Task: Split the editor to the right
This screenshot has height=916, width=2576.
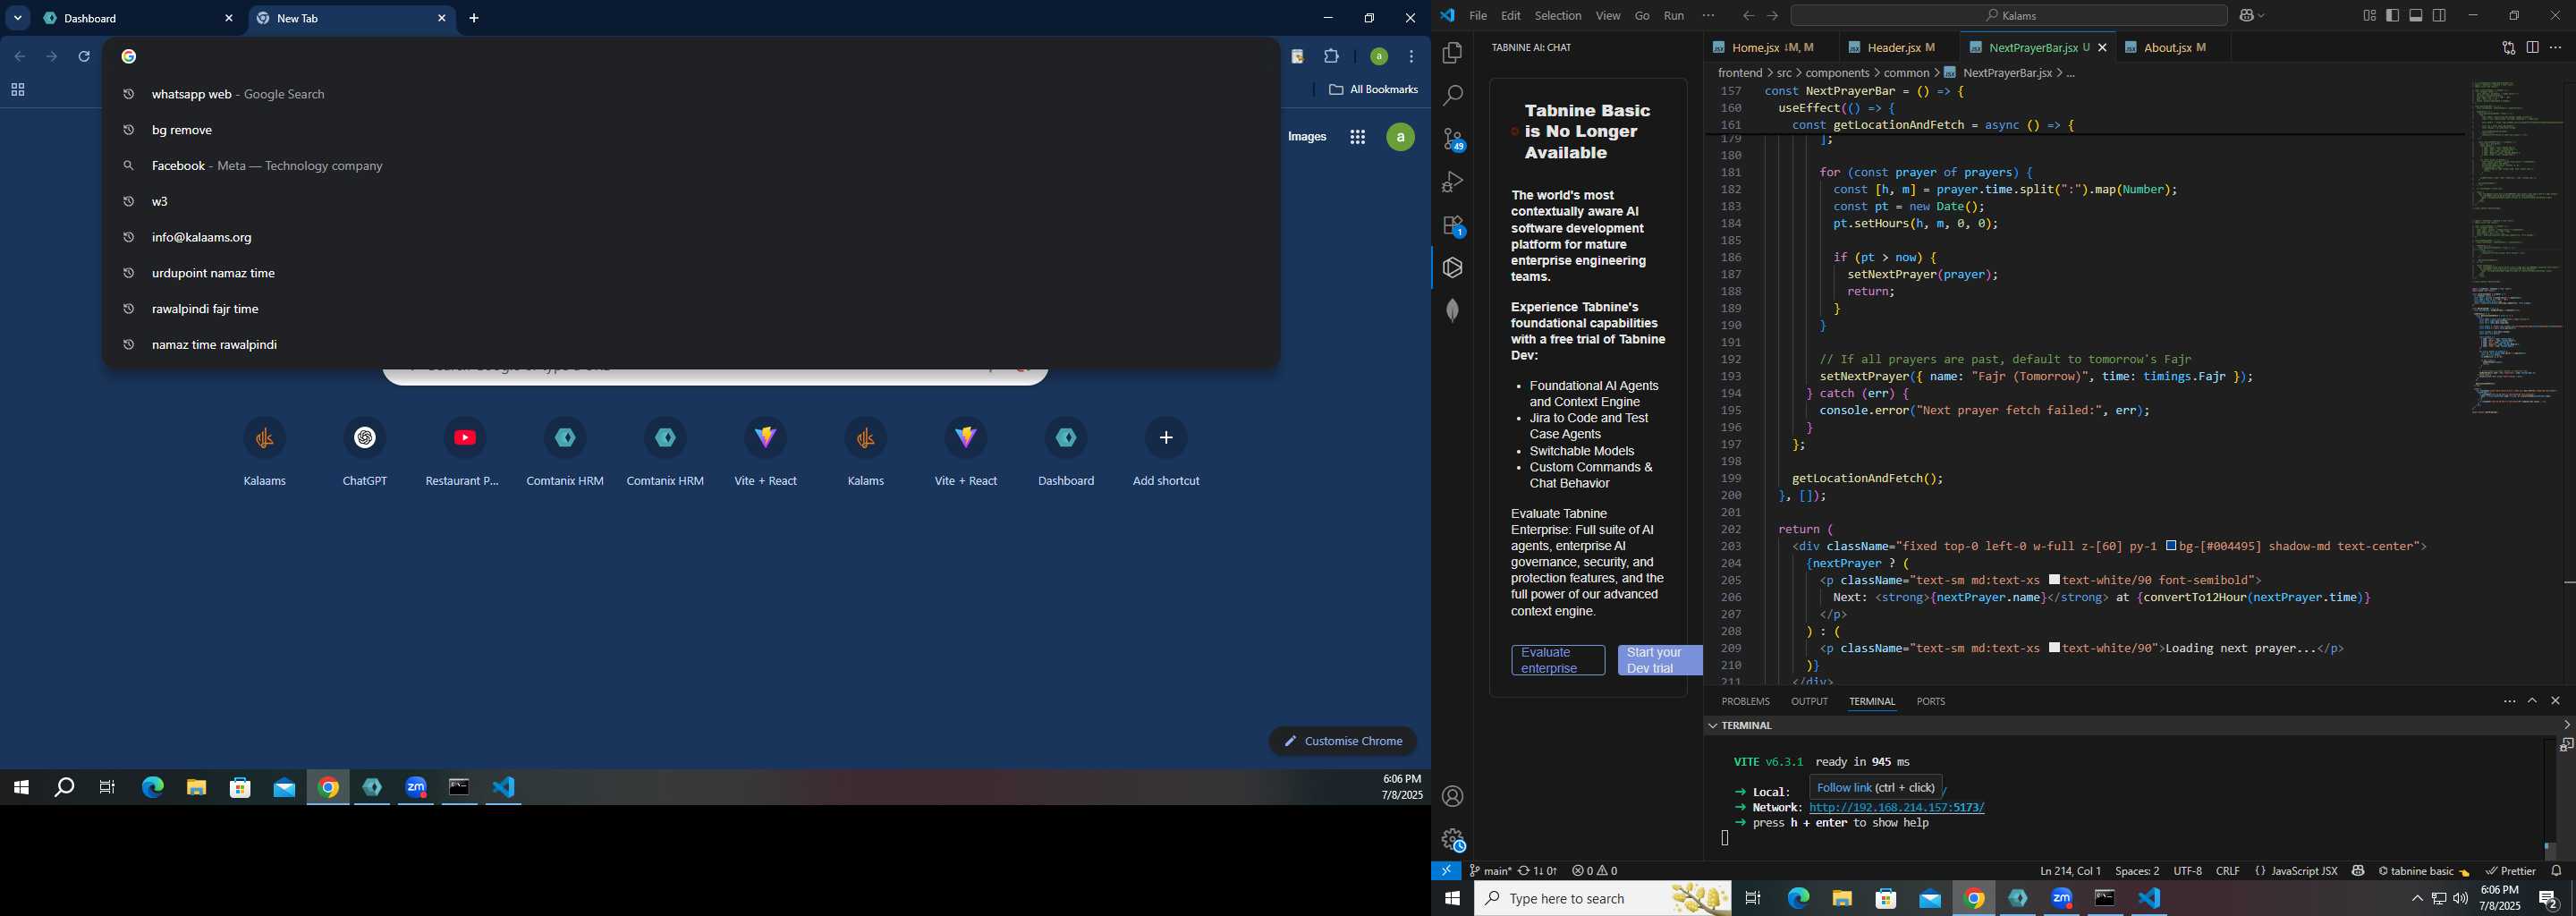Action: coord(2532,48)
